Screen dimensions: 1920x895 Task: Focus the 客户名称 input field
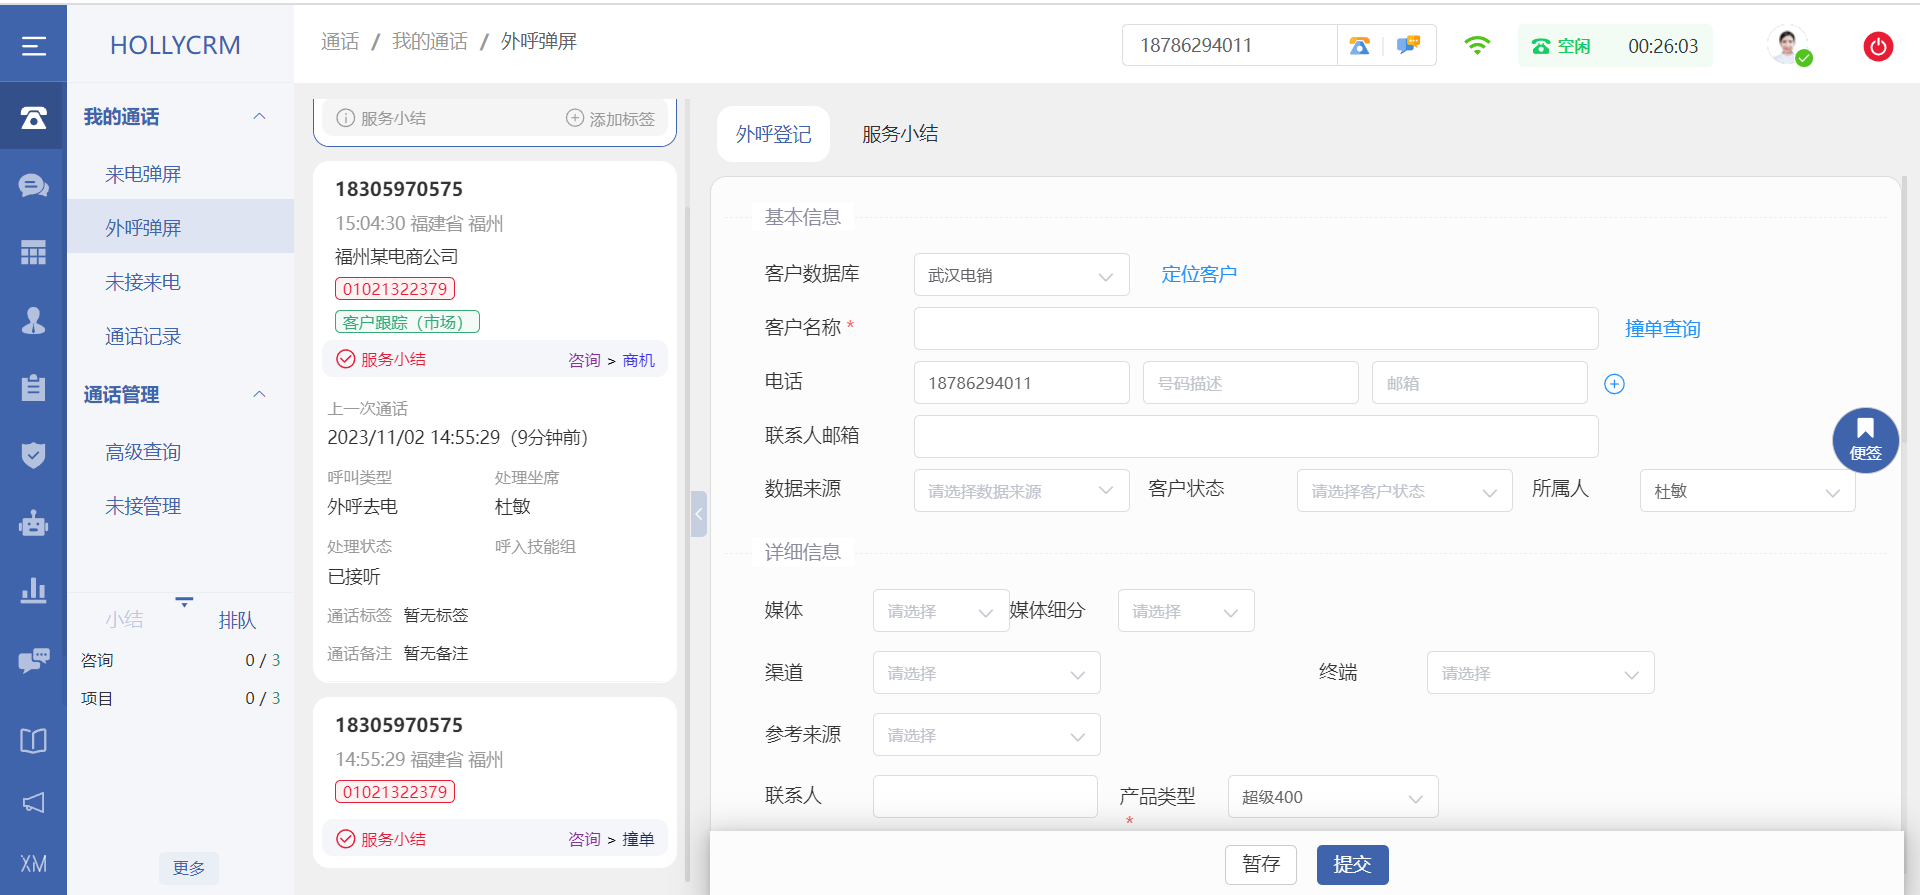(x=1256, y=329)
